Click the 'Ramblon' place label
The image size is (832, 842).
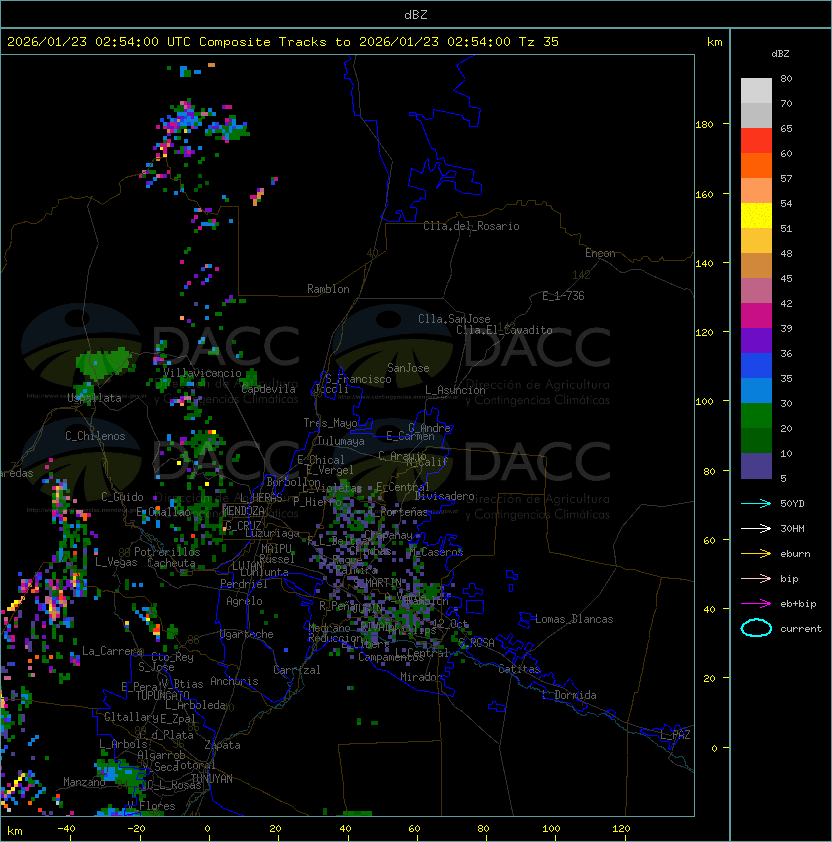pyautogui.click(x=328, y=289)
